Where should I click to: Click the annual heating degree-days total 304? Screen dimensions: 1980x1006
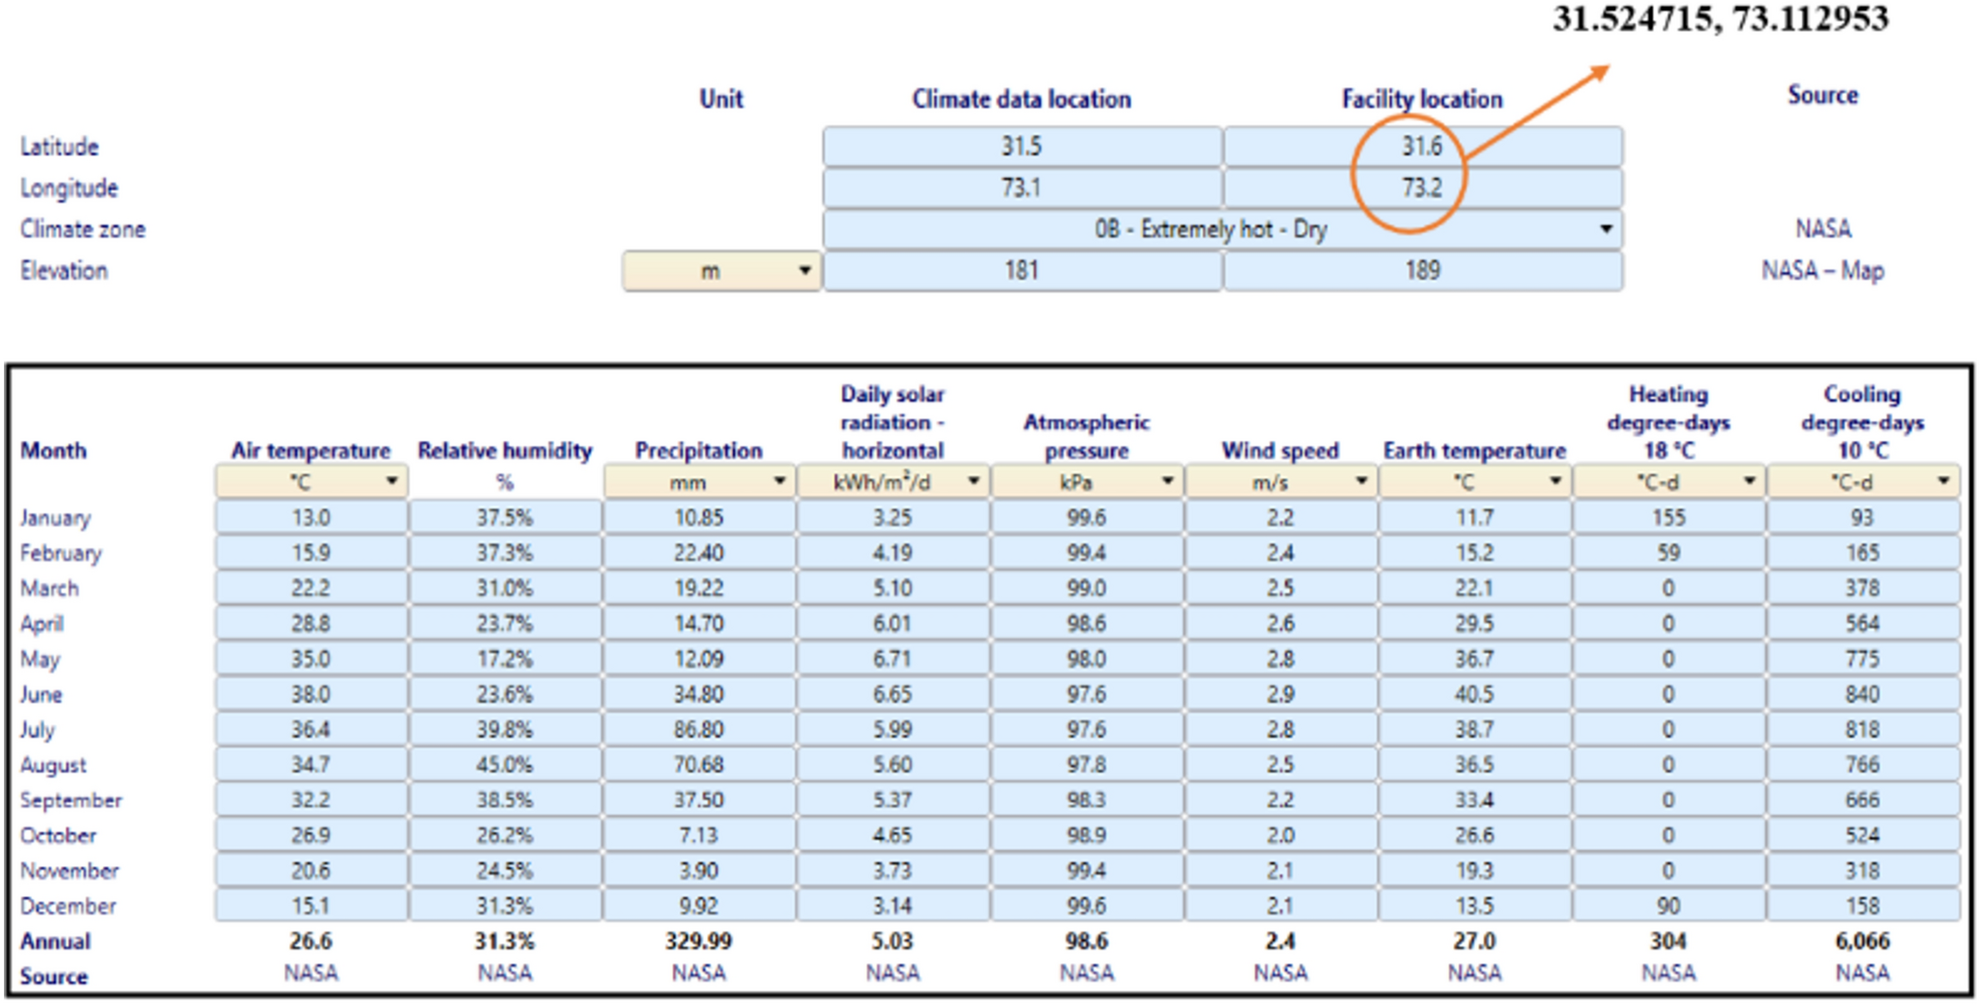(1668, 942)
